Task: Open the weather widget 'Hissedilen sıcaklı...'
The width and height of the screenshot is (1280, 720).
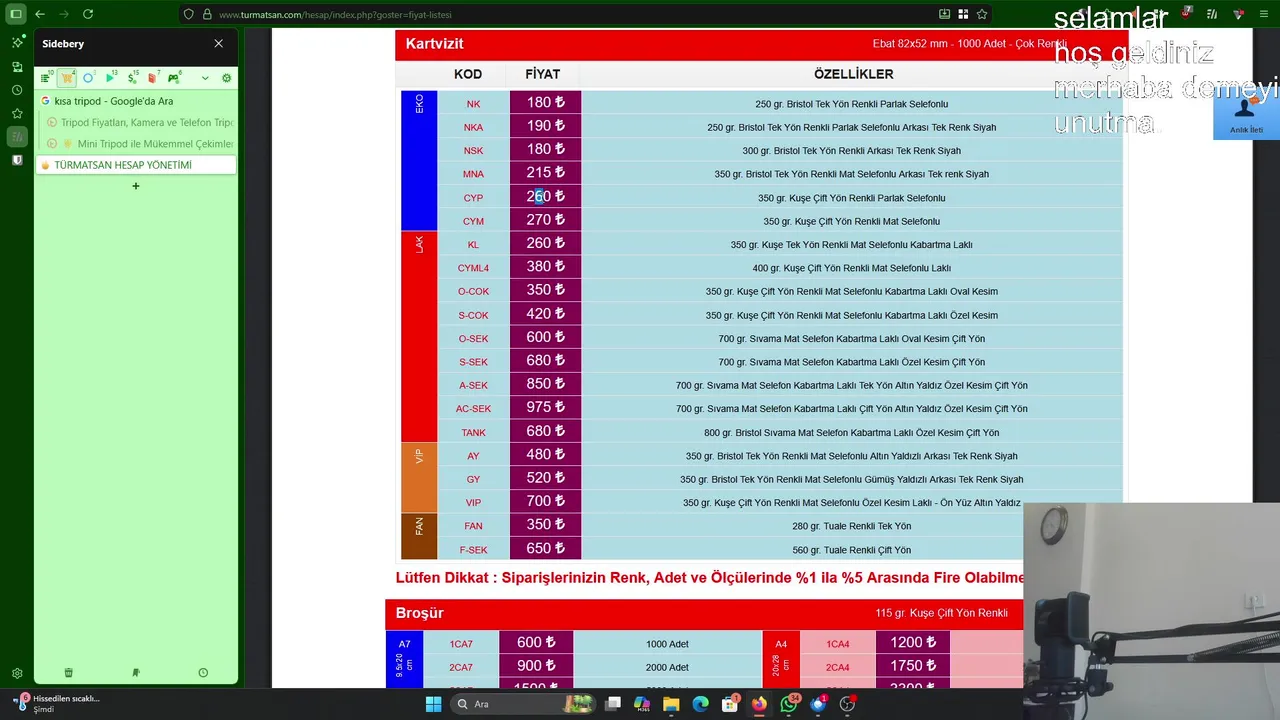Action: pos(57,704)
